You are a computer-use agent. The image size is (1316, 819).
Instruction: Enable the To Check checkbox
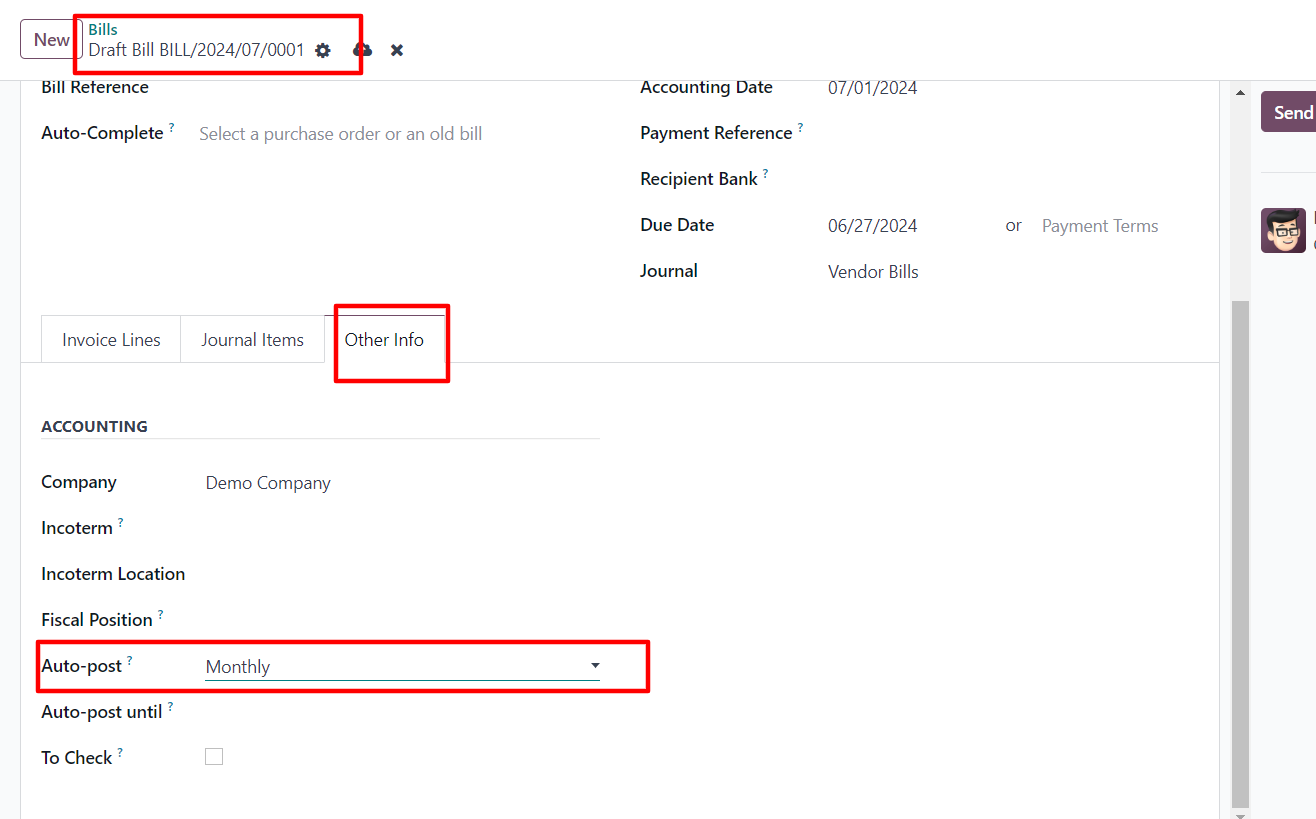pos(214,757)
